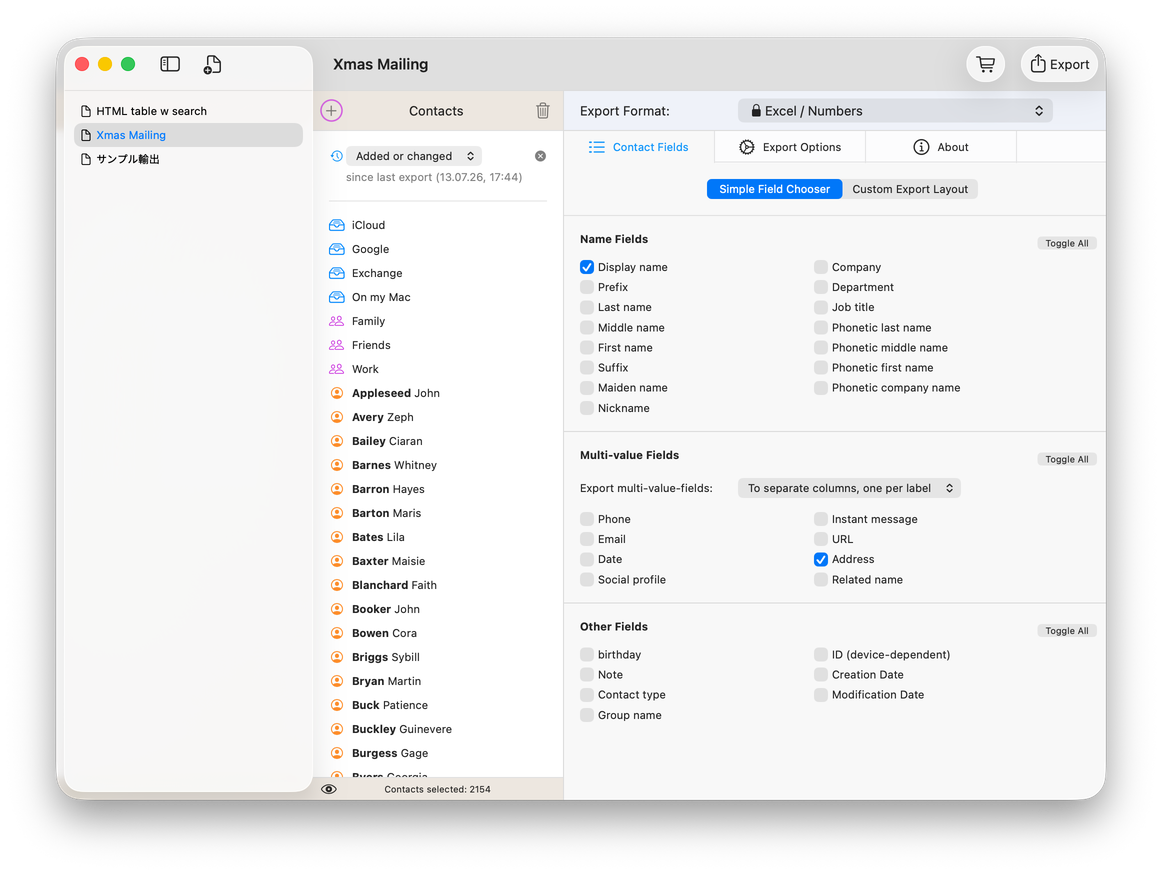Switch to the Export Options tab
Viewport: 1162px width, 874px height.
click(790, 147)
